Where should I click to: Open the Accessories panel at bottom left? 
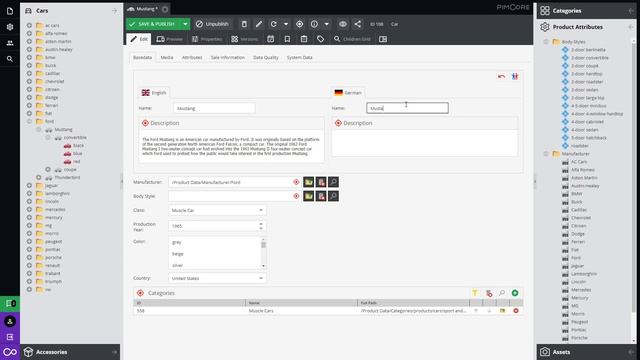[70, 352]
